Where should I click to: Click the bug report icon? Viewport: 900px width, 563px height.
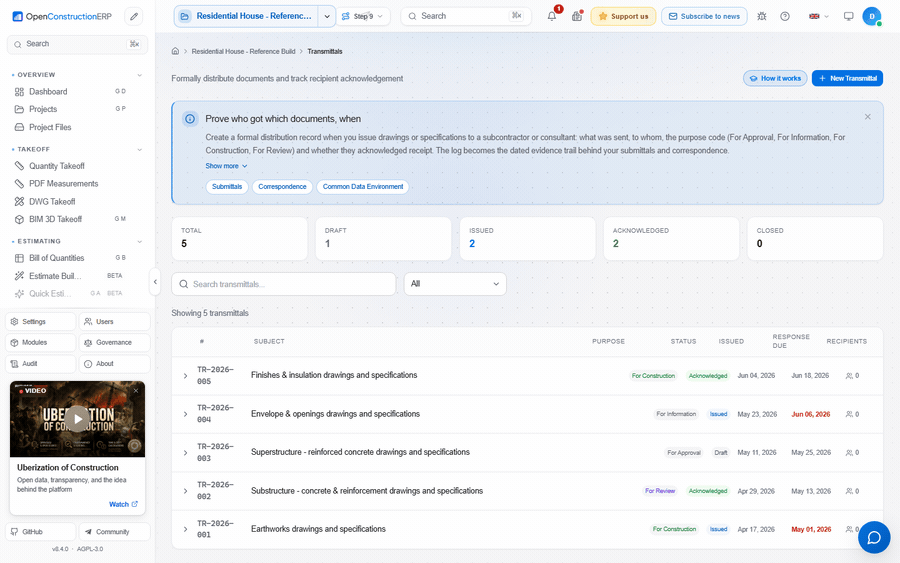click(762, 16)
